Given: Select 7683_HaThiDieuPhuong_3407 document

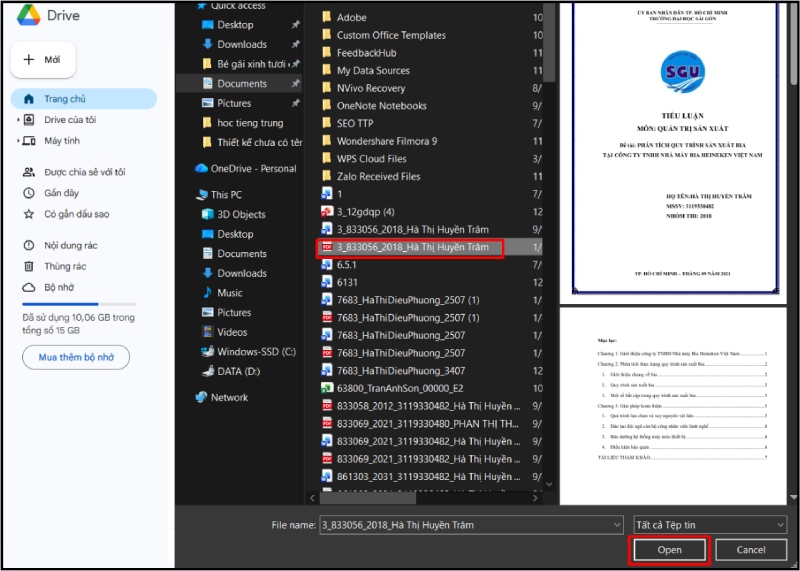Looking at the screenshot, I should 401,370.
